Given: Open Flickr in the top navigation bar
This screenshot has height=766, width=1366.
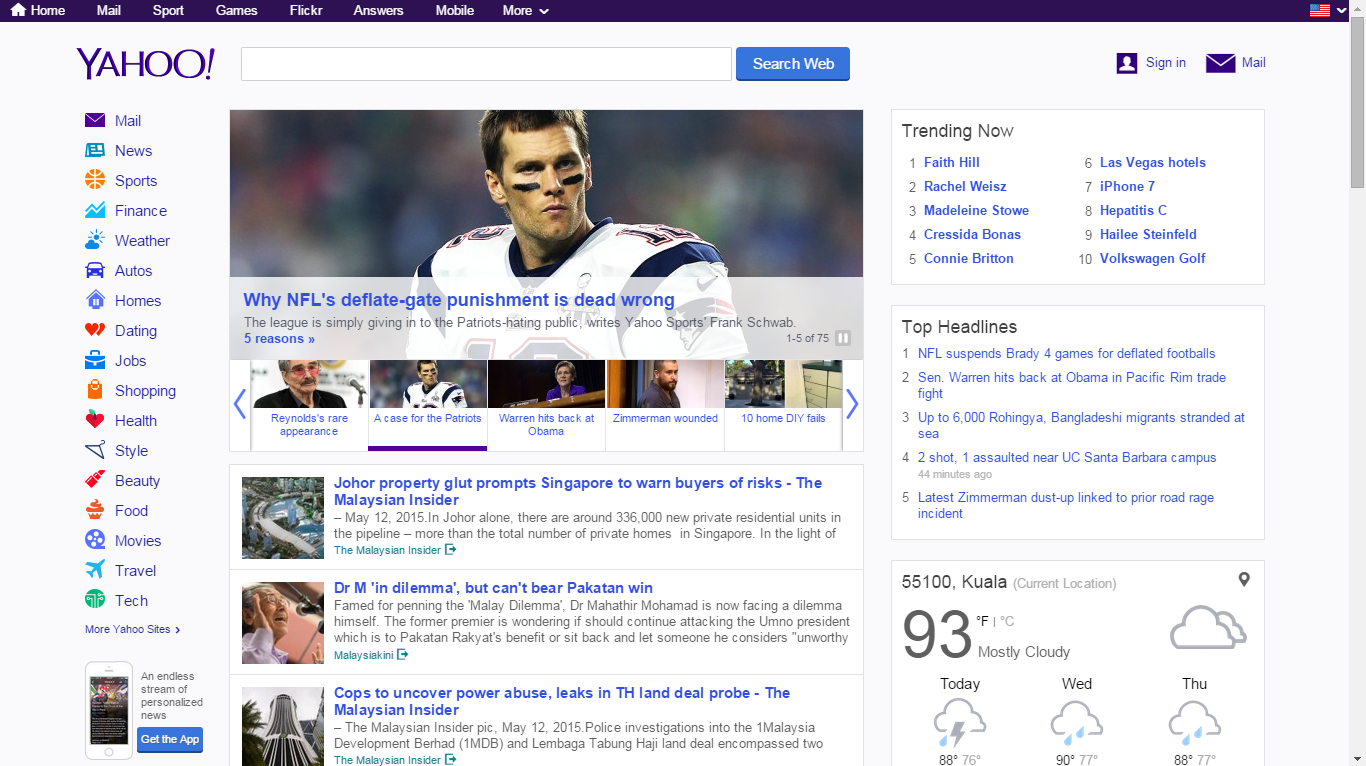Looking at the screenshot, I should 305,10.
